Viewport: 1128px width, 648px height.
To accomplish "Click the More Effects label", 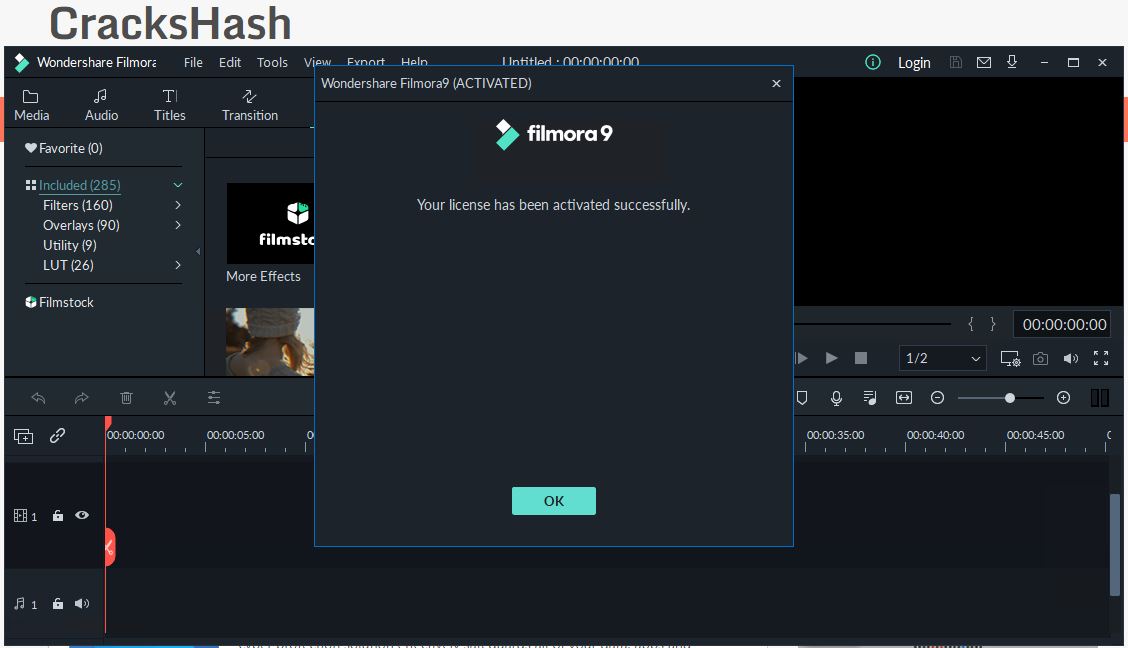I will point(263,276).
